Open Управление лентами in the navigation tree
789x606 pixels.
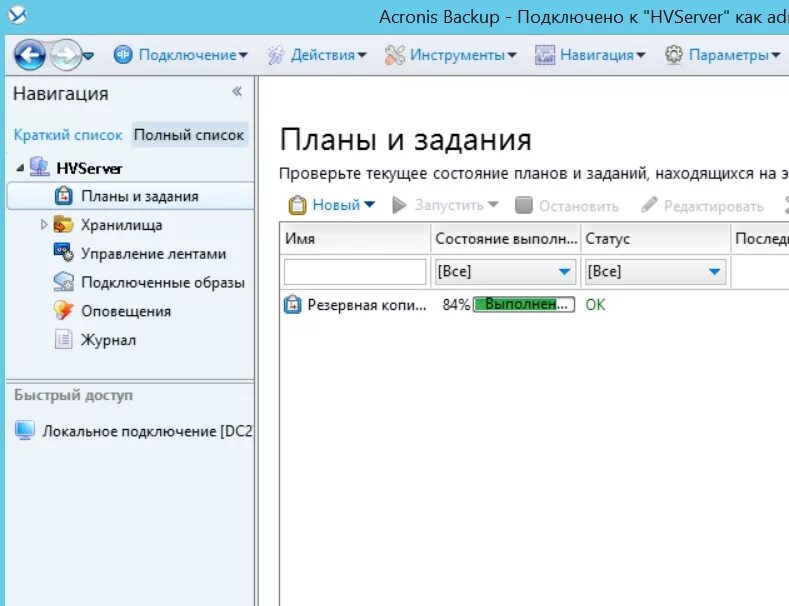153,254
